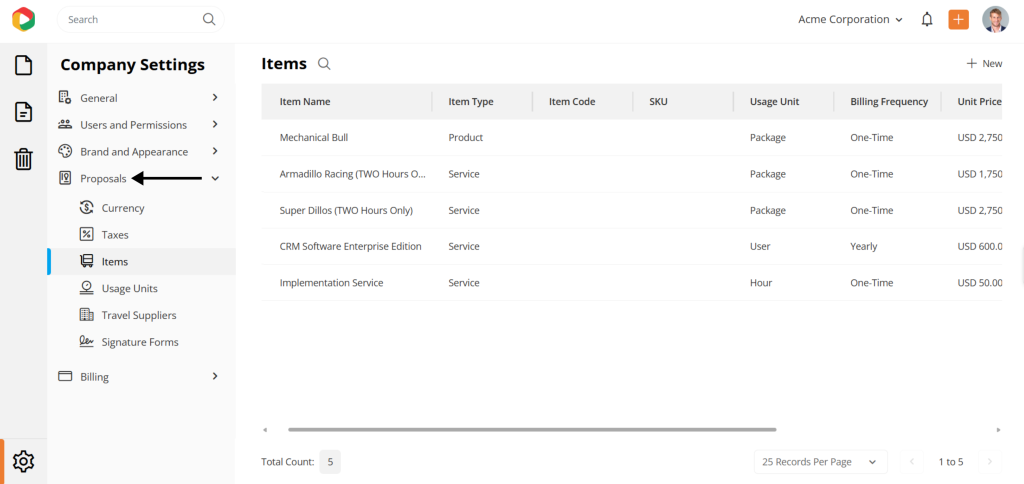Click the scroll-left arrow under table

(x=265, y=430)
